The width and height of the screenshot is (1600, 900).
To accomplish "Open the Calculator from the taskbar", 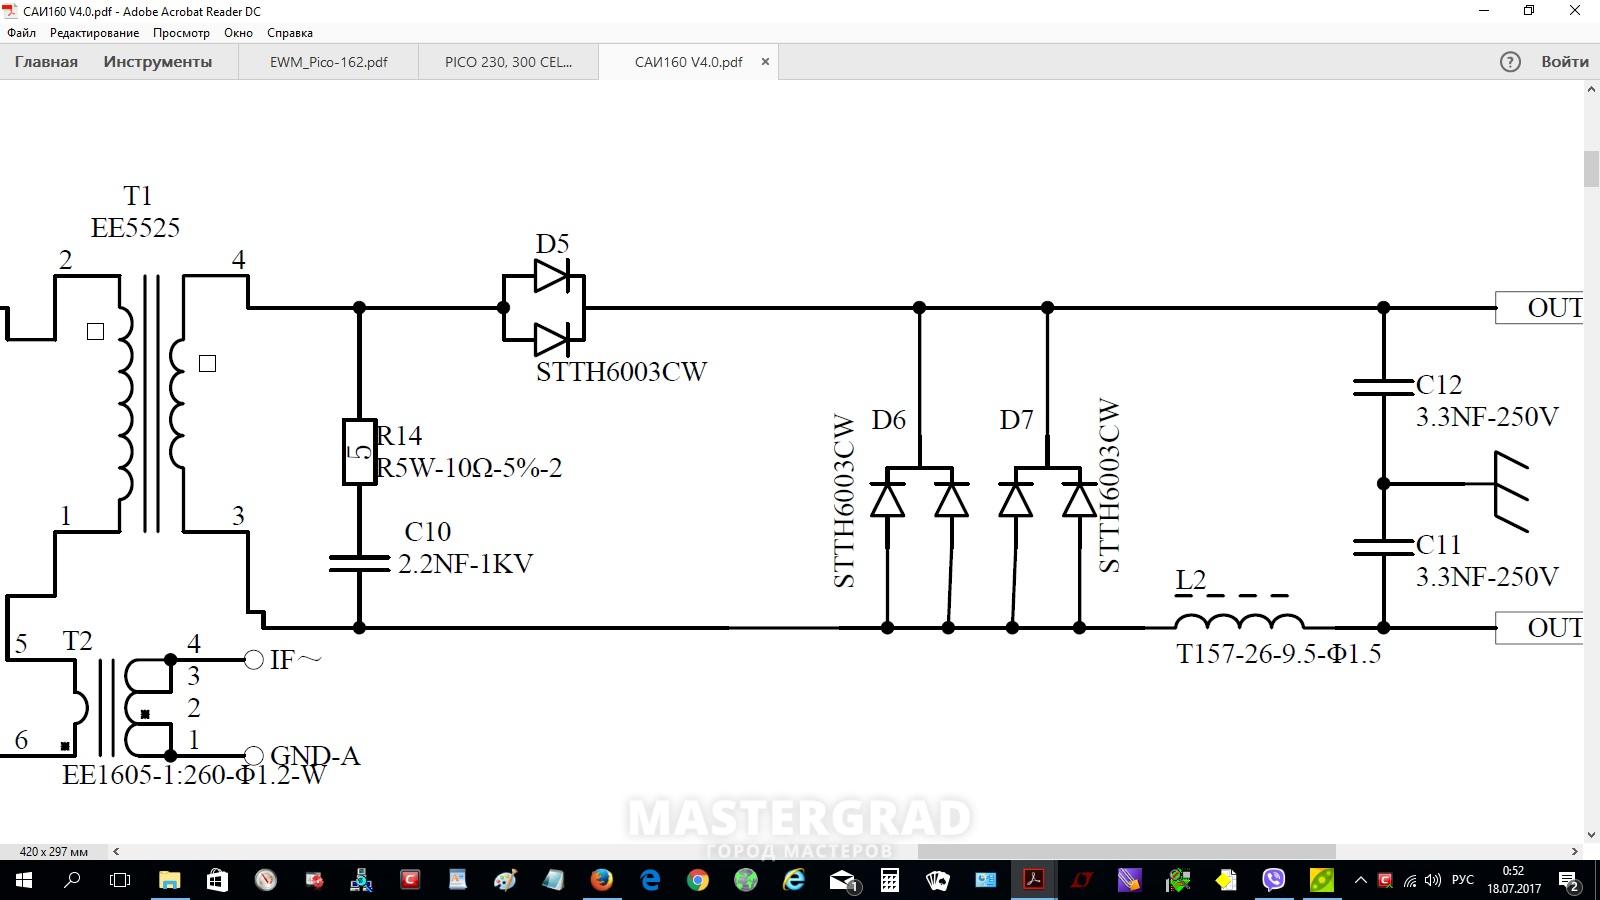I will [x=889, y=880].
